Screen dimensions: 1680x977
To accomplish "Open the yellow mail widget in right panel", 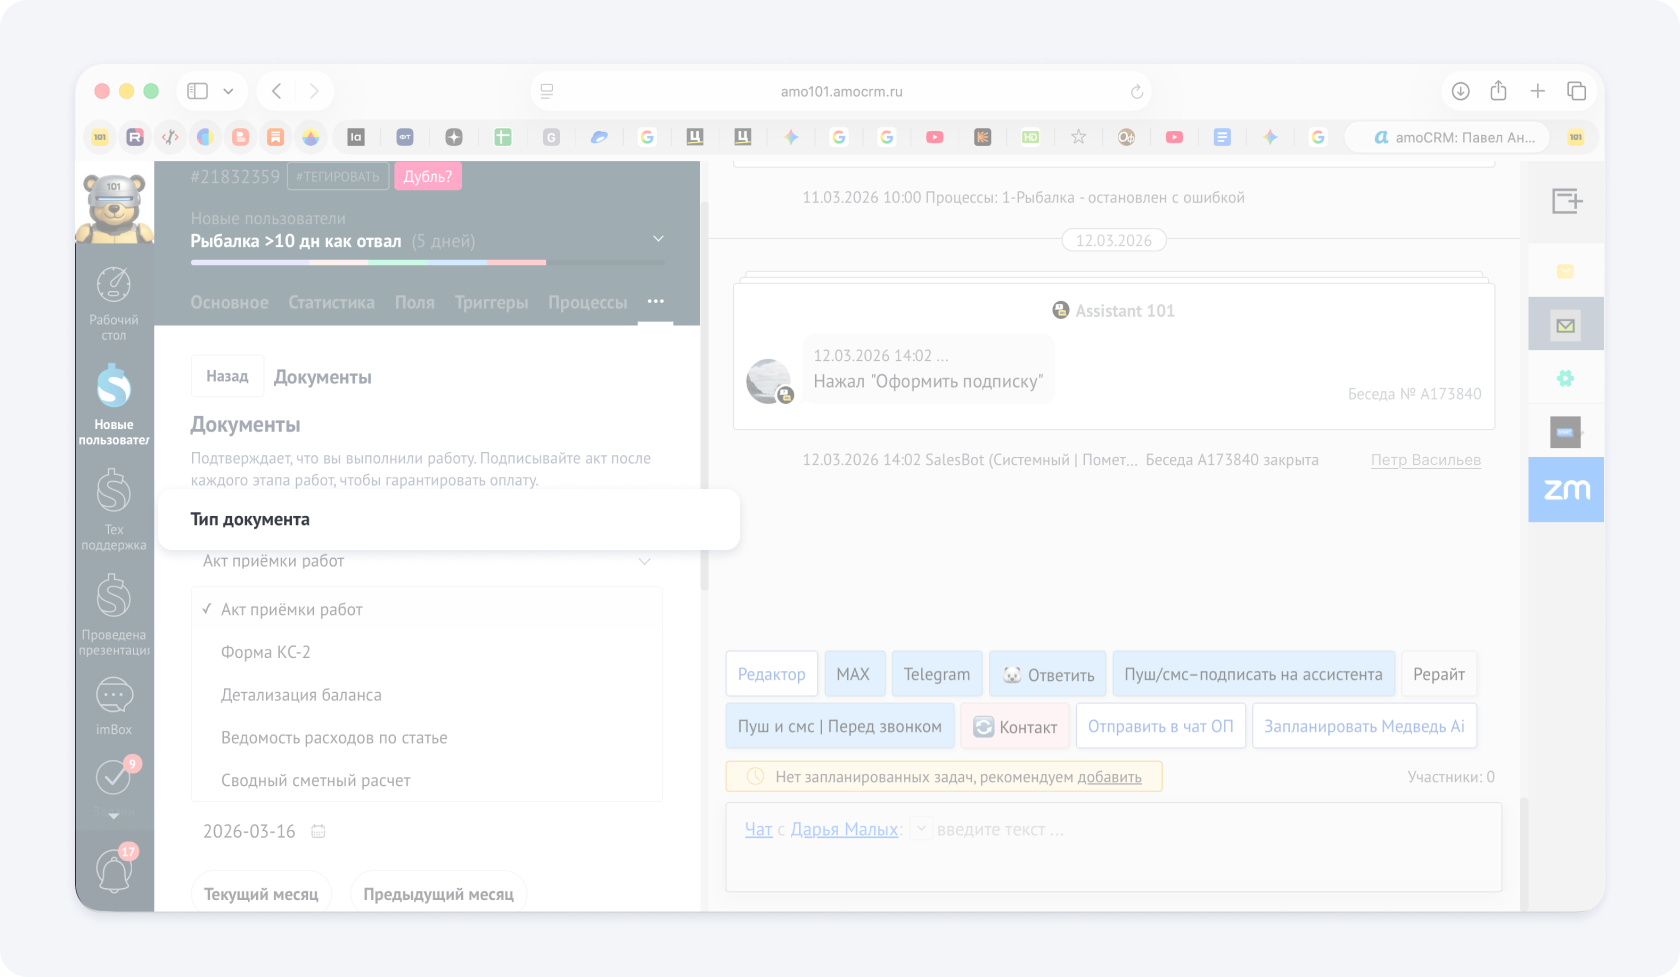I will coord(1565,271).
